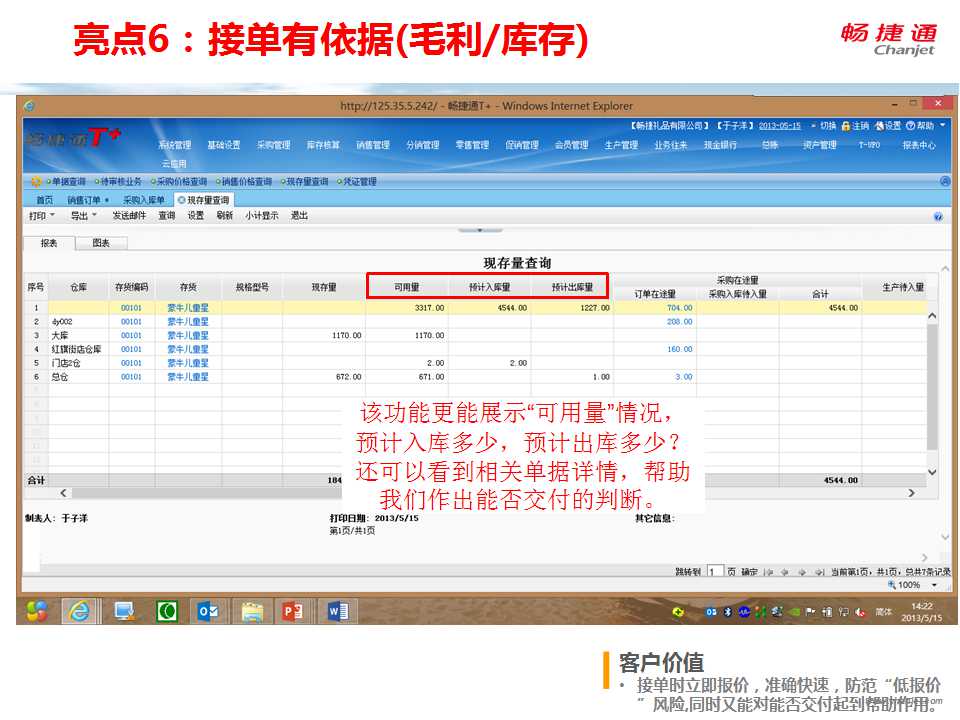The height and width of the screenshot is (720, 960).
Task: Click the blue help icon right of toolbar
Action: coord(937,216)
